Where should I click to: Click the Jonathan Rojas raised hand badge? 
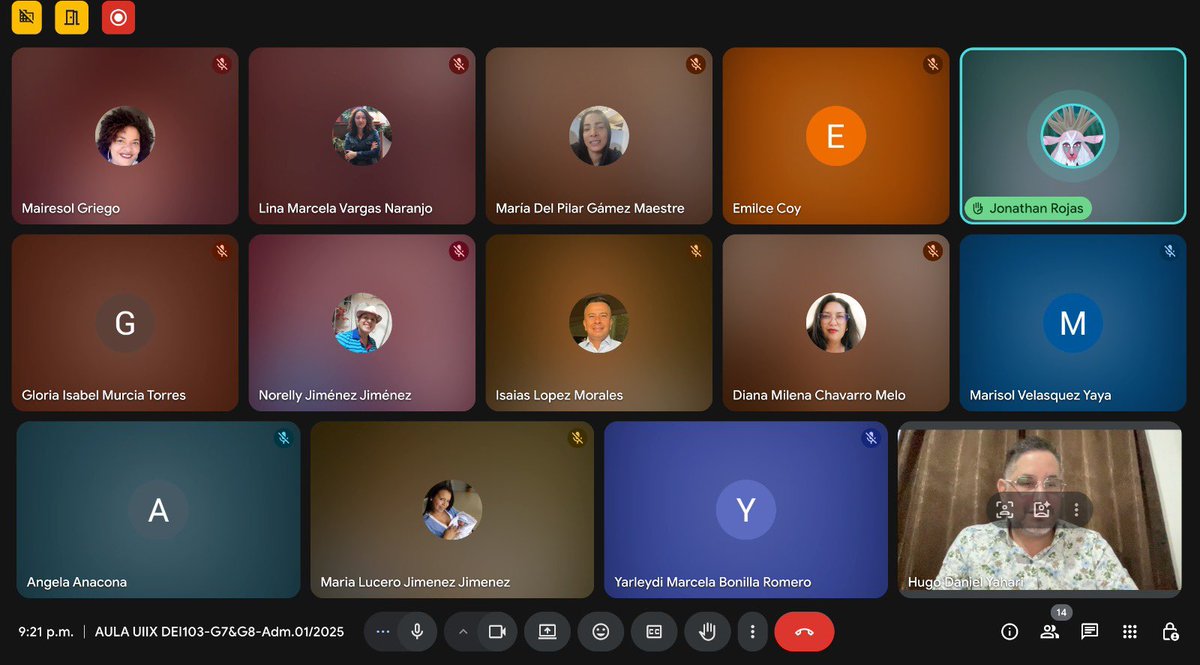coord(1028,208)
